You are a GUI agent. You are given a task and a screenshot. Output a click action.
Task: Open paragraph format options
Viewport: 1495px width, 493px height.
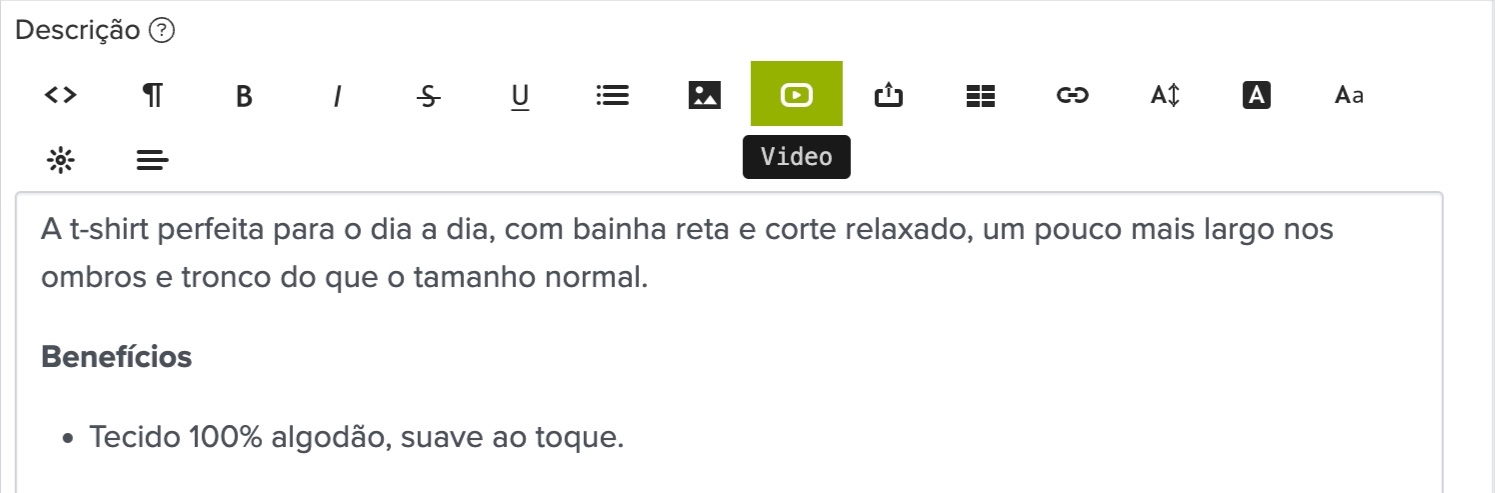point(152,95)
